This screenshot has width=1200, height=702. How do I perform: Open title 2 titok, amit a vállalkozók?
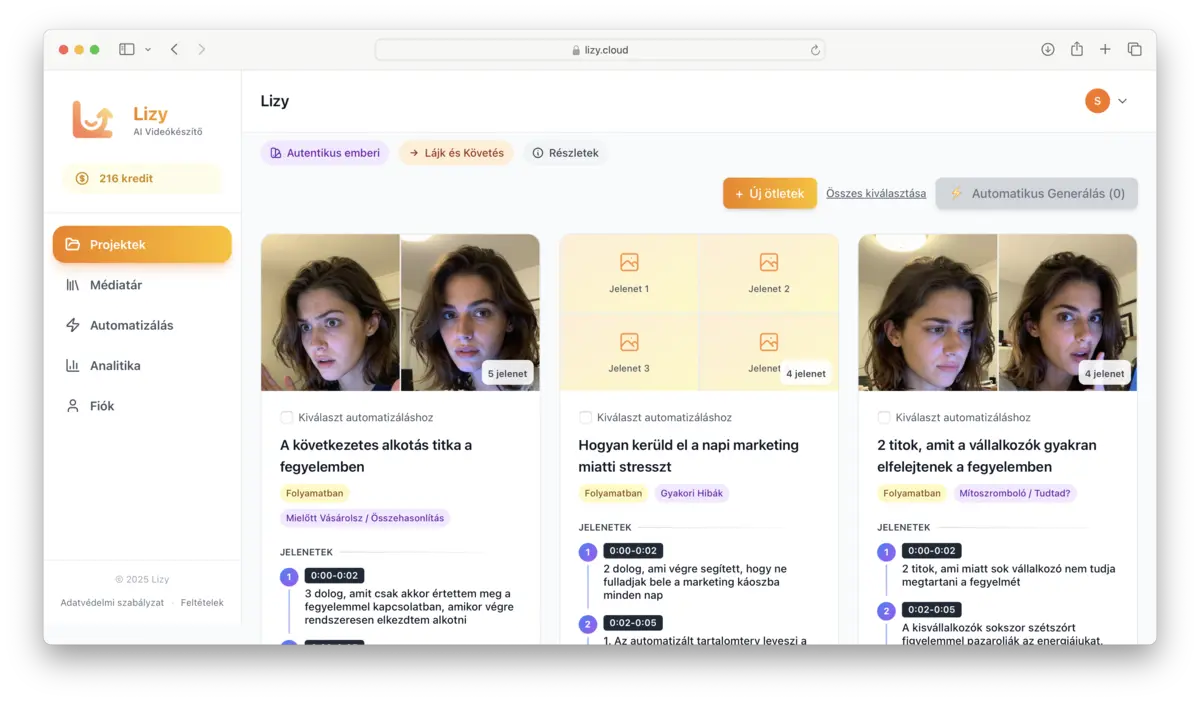tap(987, 456)
